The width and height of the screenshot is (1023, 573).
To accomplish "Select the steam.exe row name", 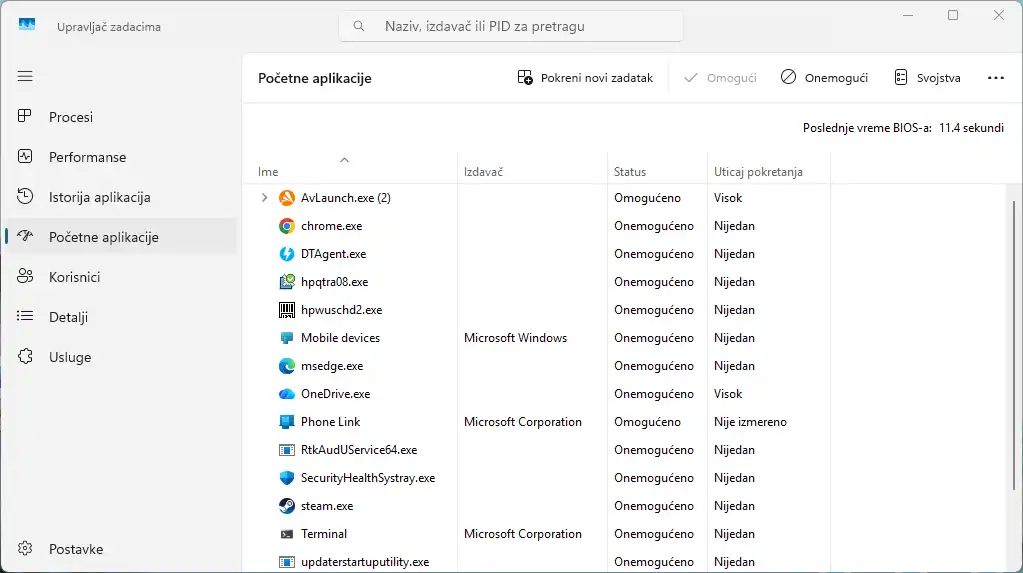I will click(327, 506).
